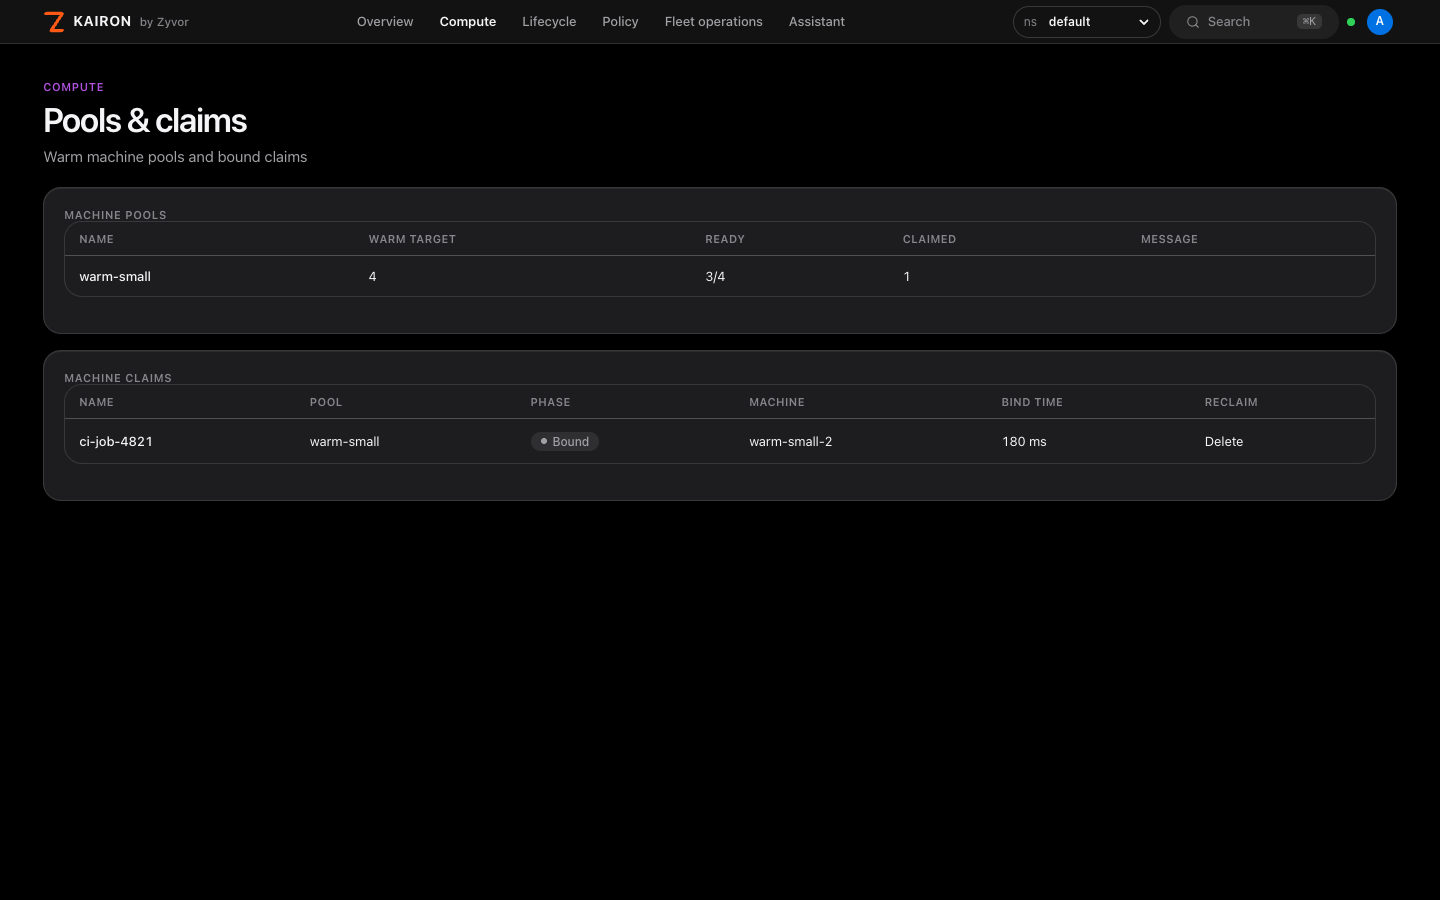Click the KAIRON brand name
Screen dimensions: 1440x900
click(102, 22)
